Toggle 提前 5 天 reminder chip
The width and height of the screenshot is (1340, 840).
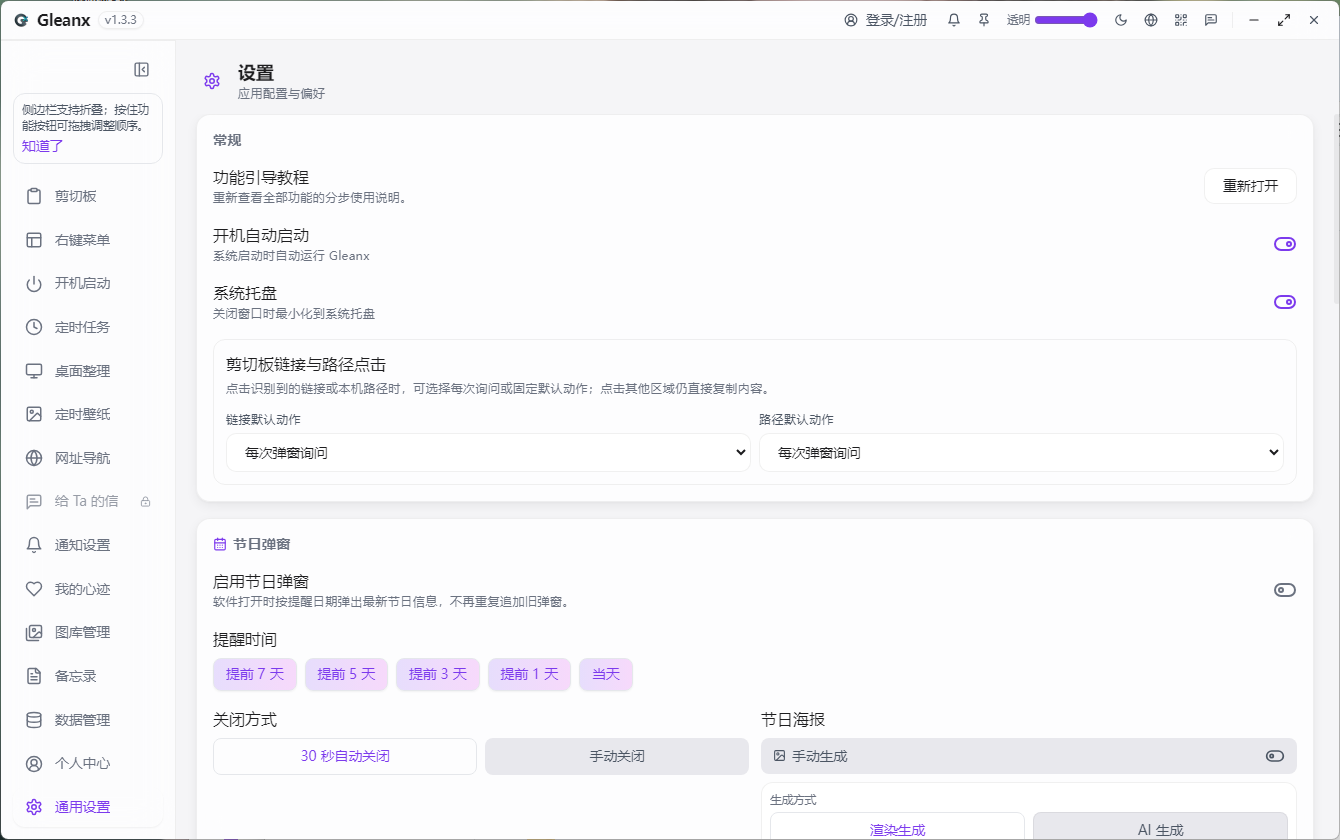click(x=346, y=674)
